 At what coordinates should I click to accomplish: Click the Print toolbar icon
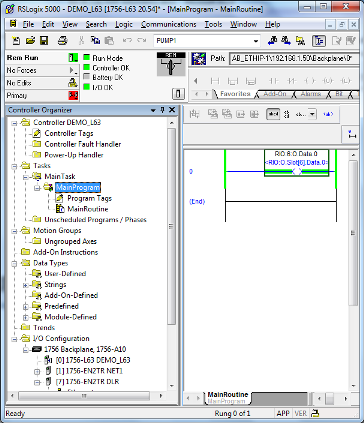point(62,41)
